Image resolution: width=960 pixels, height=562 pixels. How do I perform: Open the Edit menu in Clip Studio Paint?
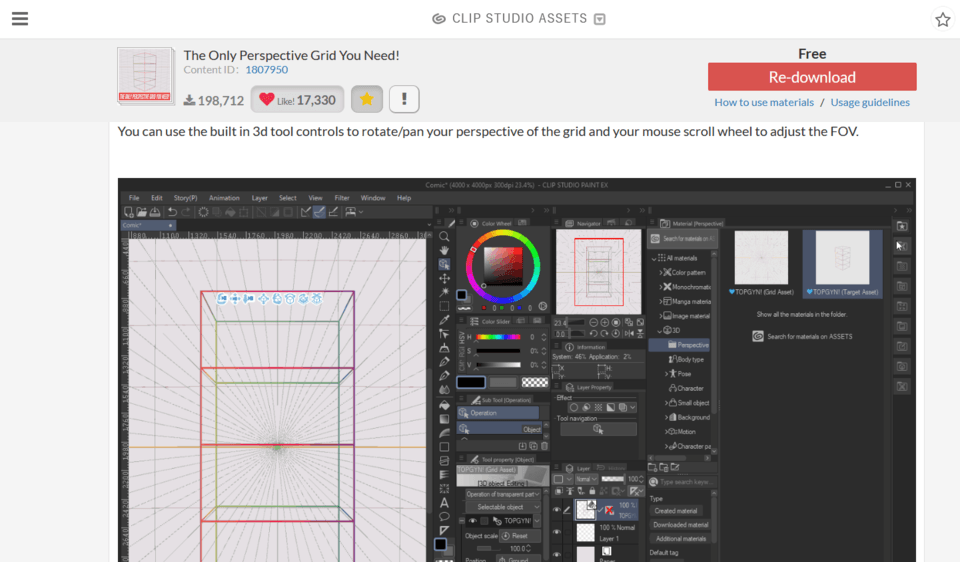tap(157, 198)
